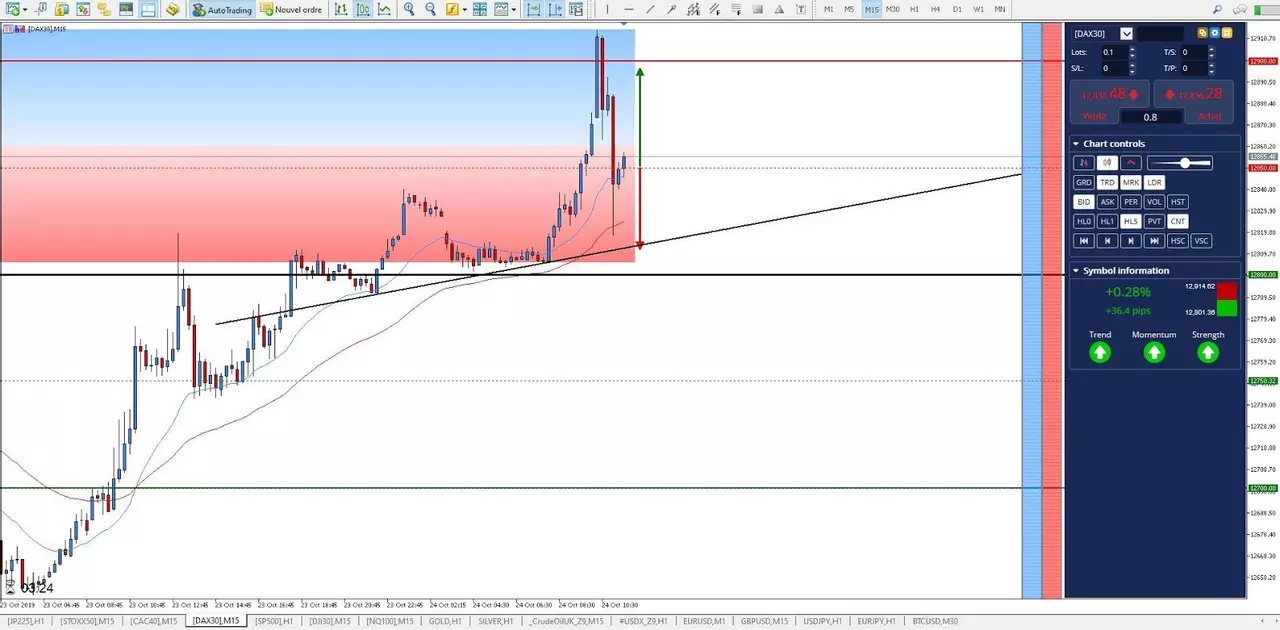The image size is (1280, 630).
Task: Toggle the HST button
Action: (x=1178, y=202)
